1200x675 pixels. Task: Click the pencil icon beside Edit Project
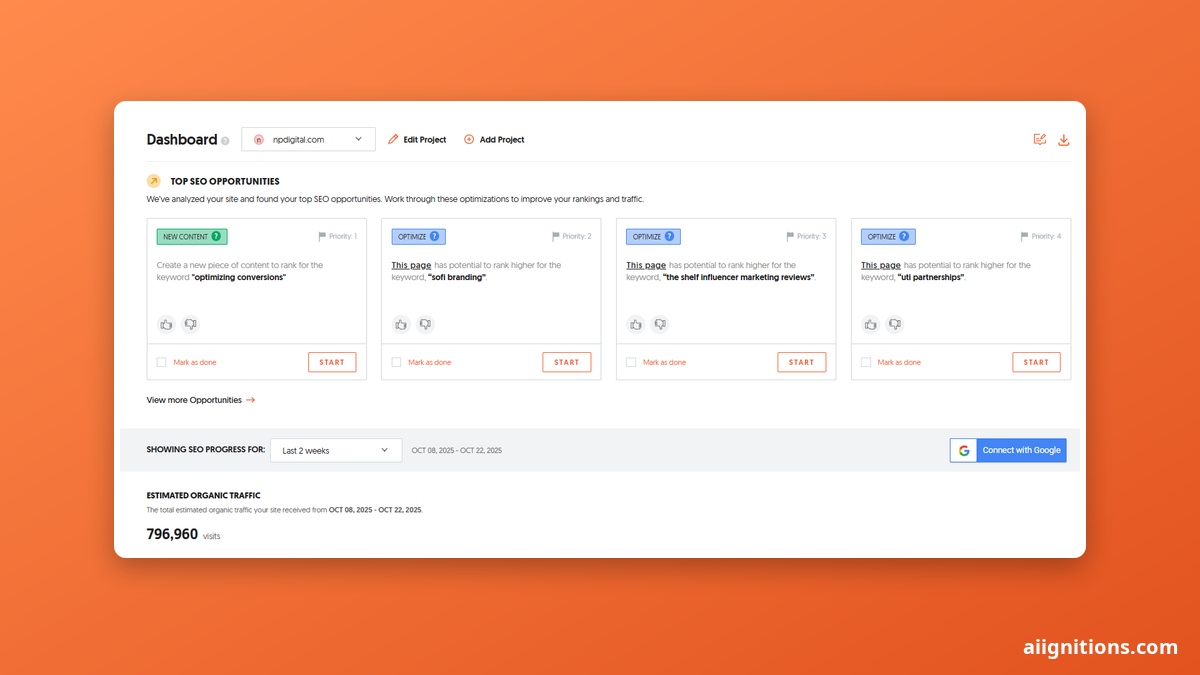click(393, 140)
